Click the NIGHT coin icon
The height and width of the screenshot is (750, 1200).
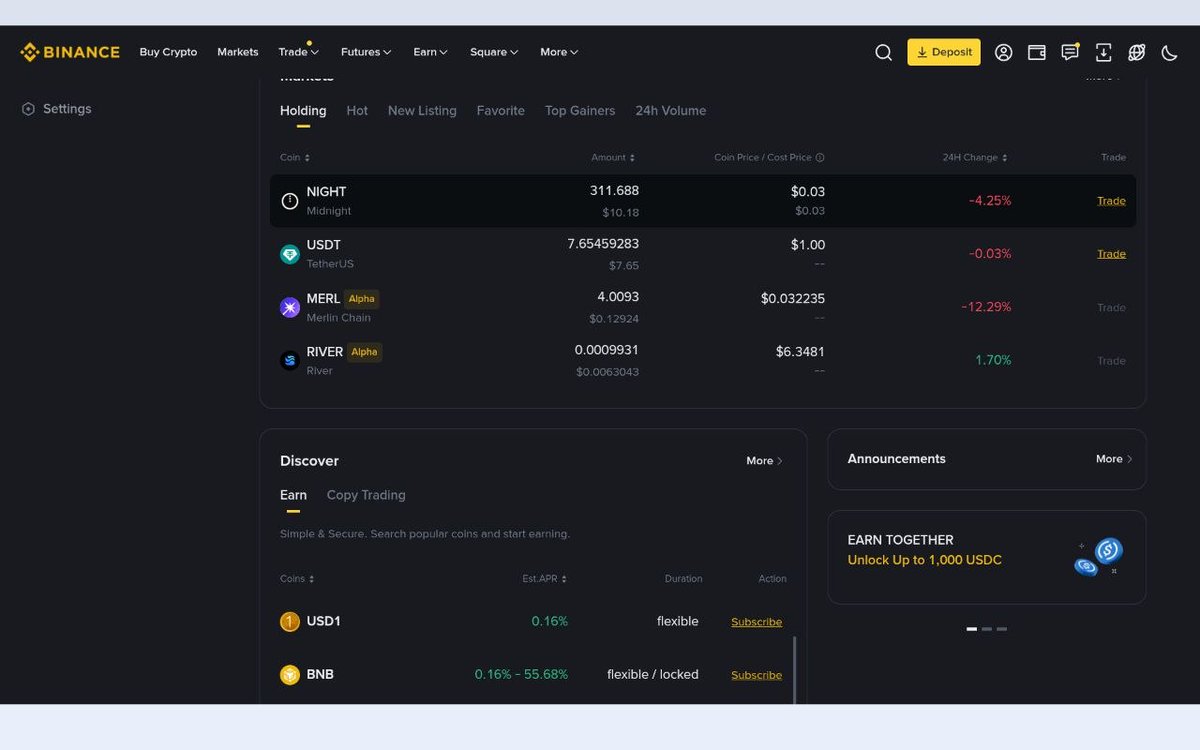[x=290, y=201]
